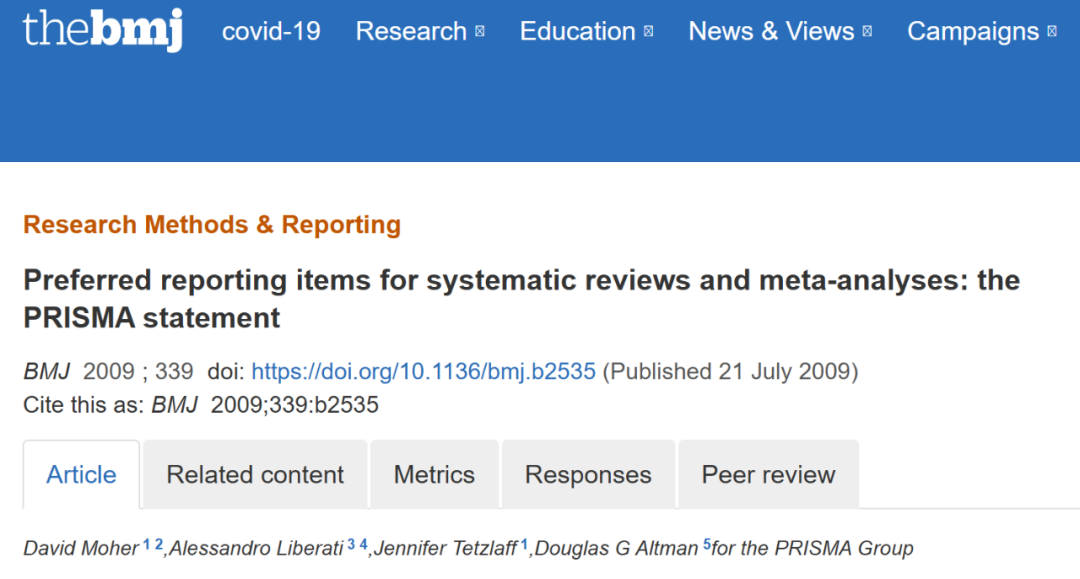Click the Published 21 July 2009 date
The height and width of the screenshot is (579, 1080).
pyautogui.click(x=730, y=371)
